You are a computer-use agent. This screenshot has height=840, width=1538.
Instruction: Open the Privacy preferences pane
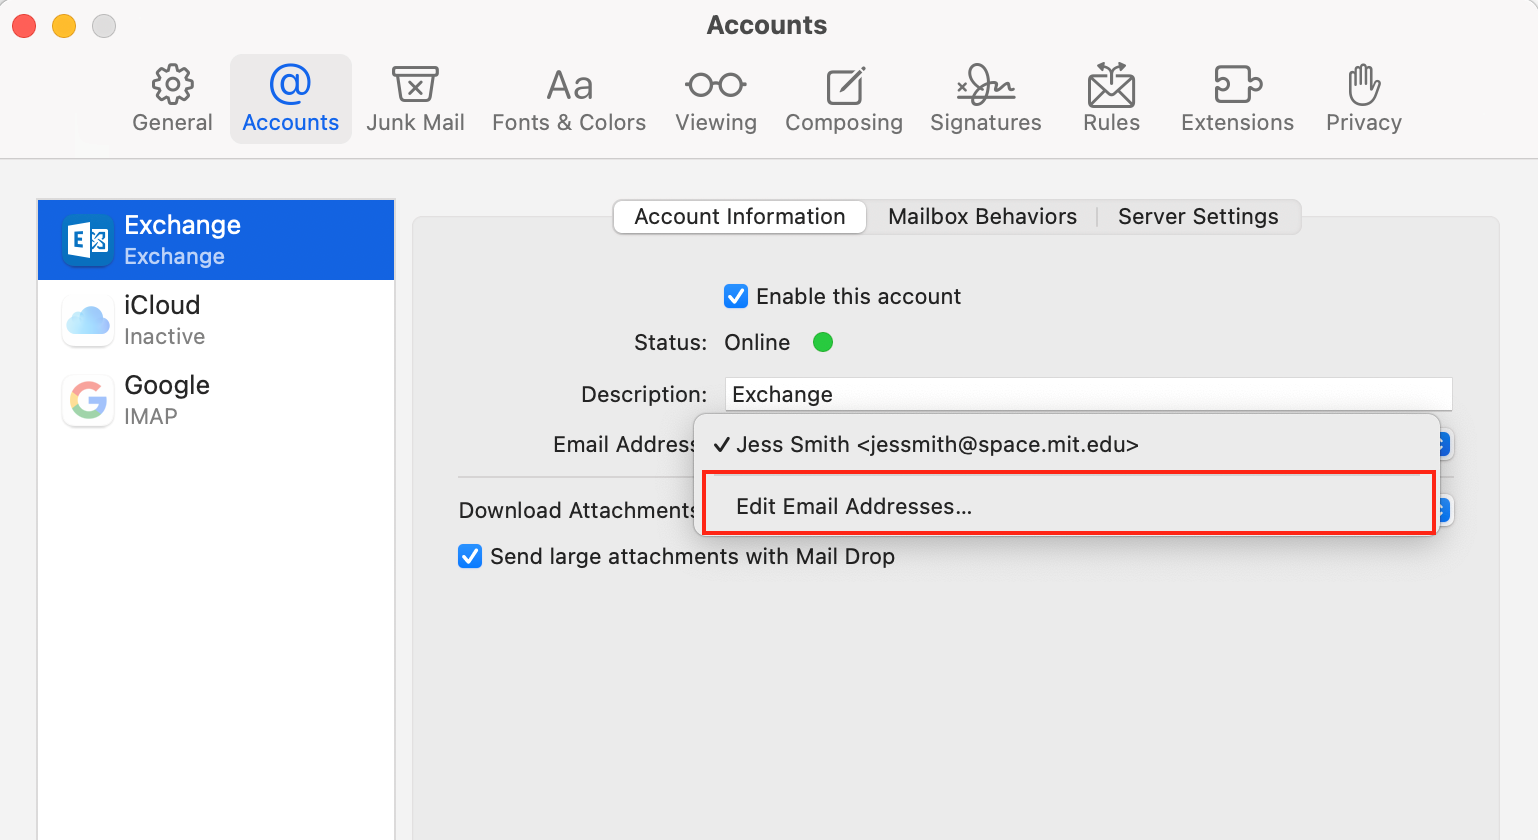point(1364,99)
